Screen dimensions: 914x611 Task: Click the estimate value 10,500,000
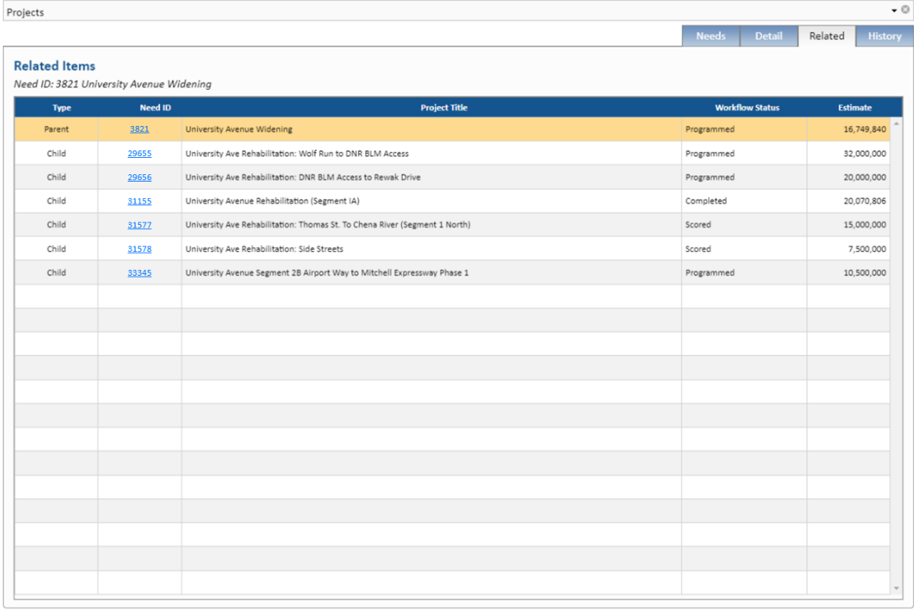tap(864, 273)
